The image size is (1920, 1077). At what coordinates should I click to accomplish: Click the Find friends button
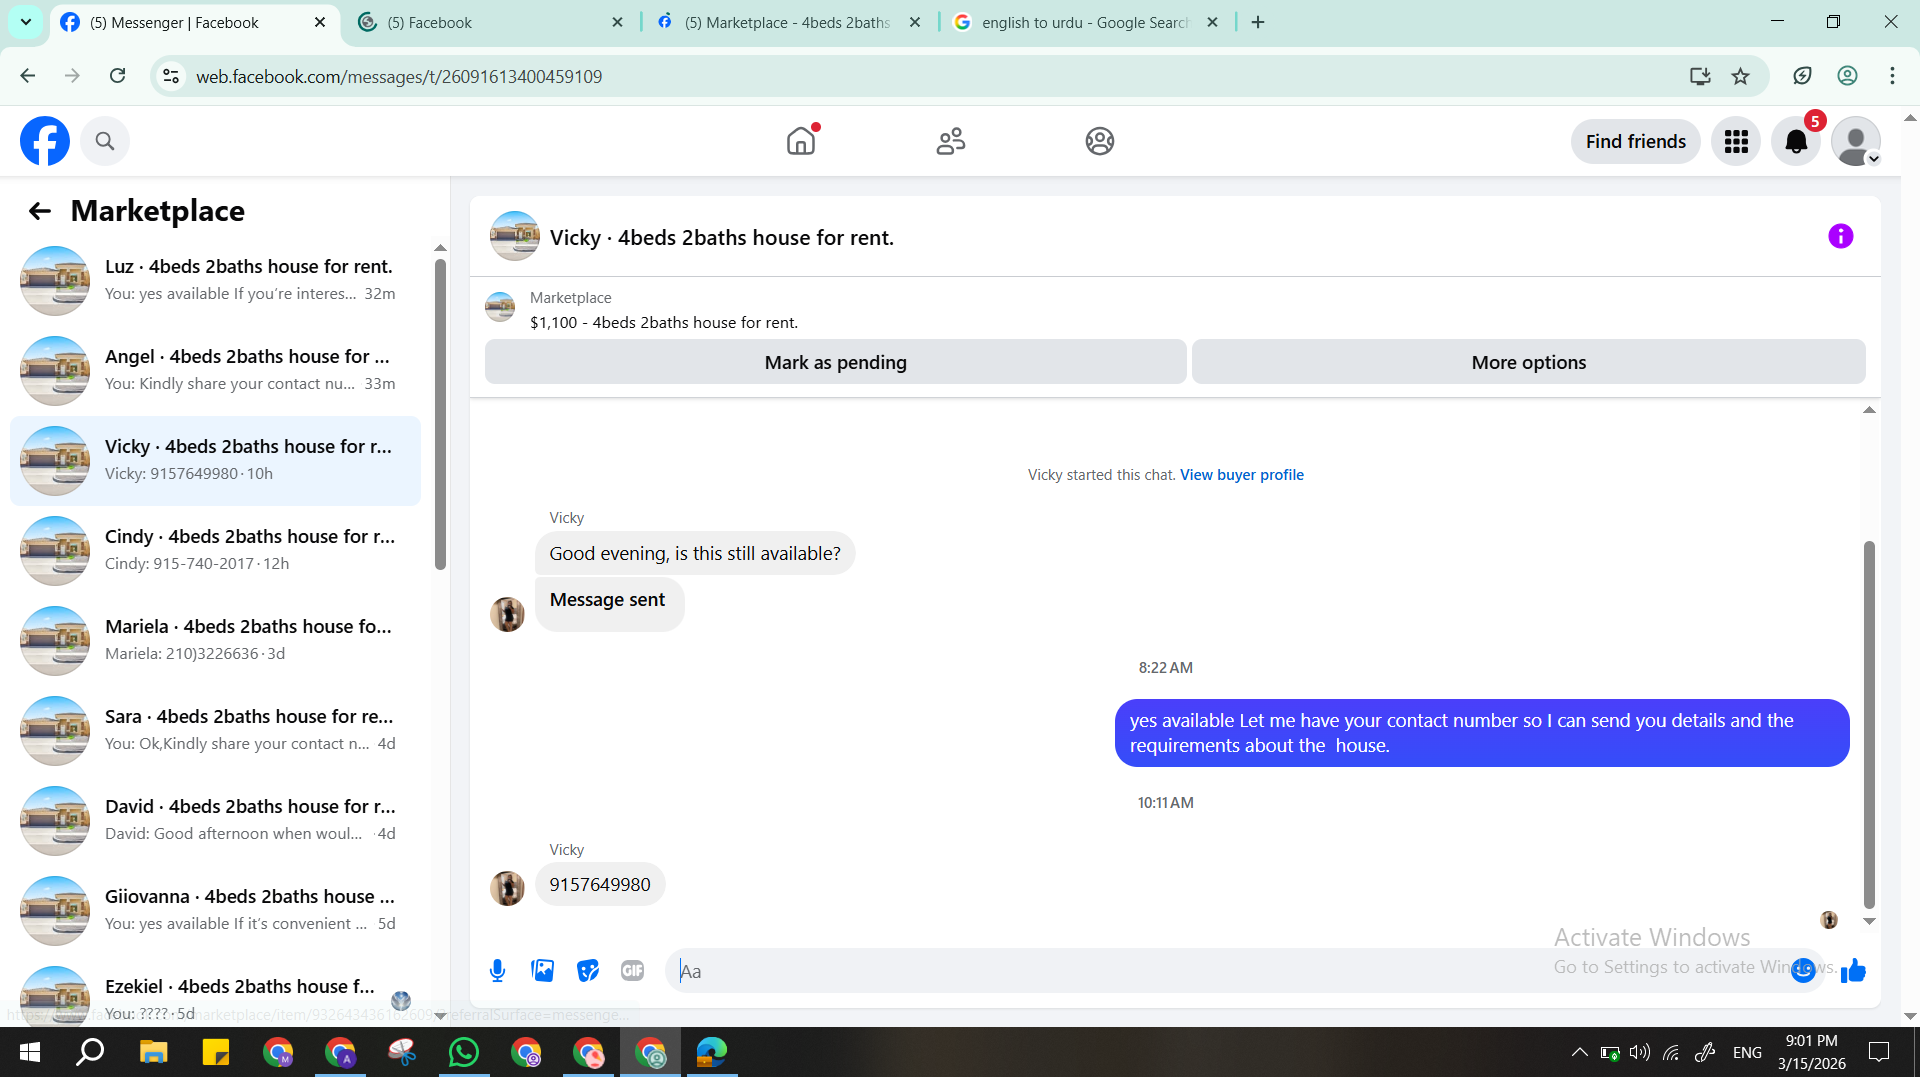tap(1636, 141)
